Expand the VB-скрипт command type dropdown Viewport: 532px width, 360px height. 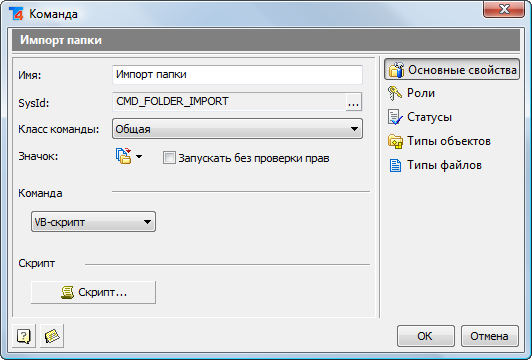click(x=93, y=222)
